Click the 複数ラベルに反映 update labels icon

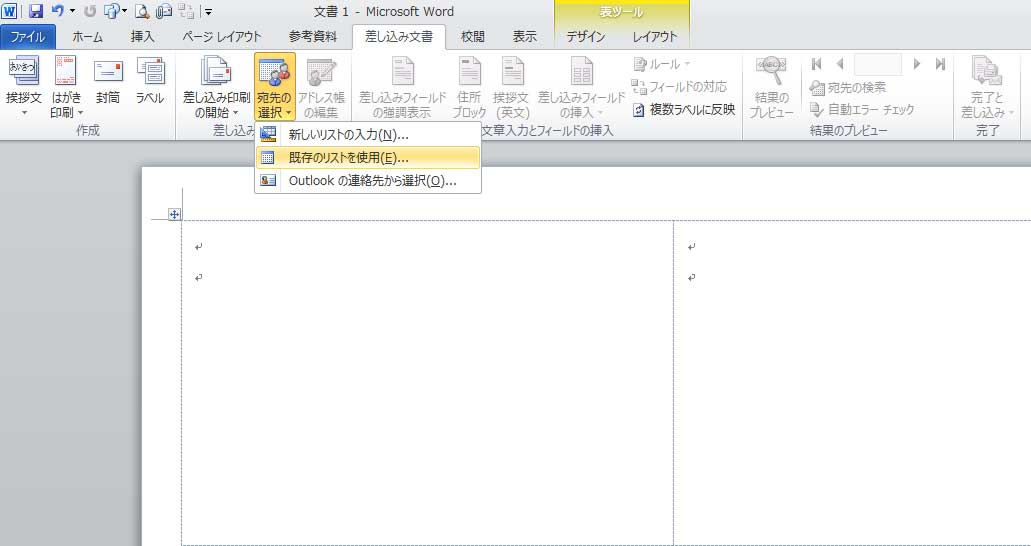[x=639, y=109]
